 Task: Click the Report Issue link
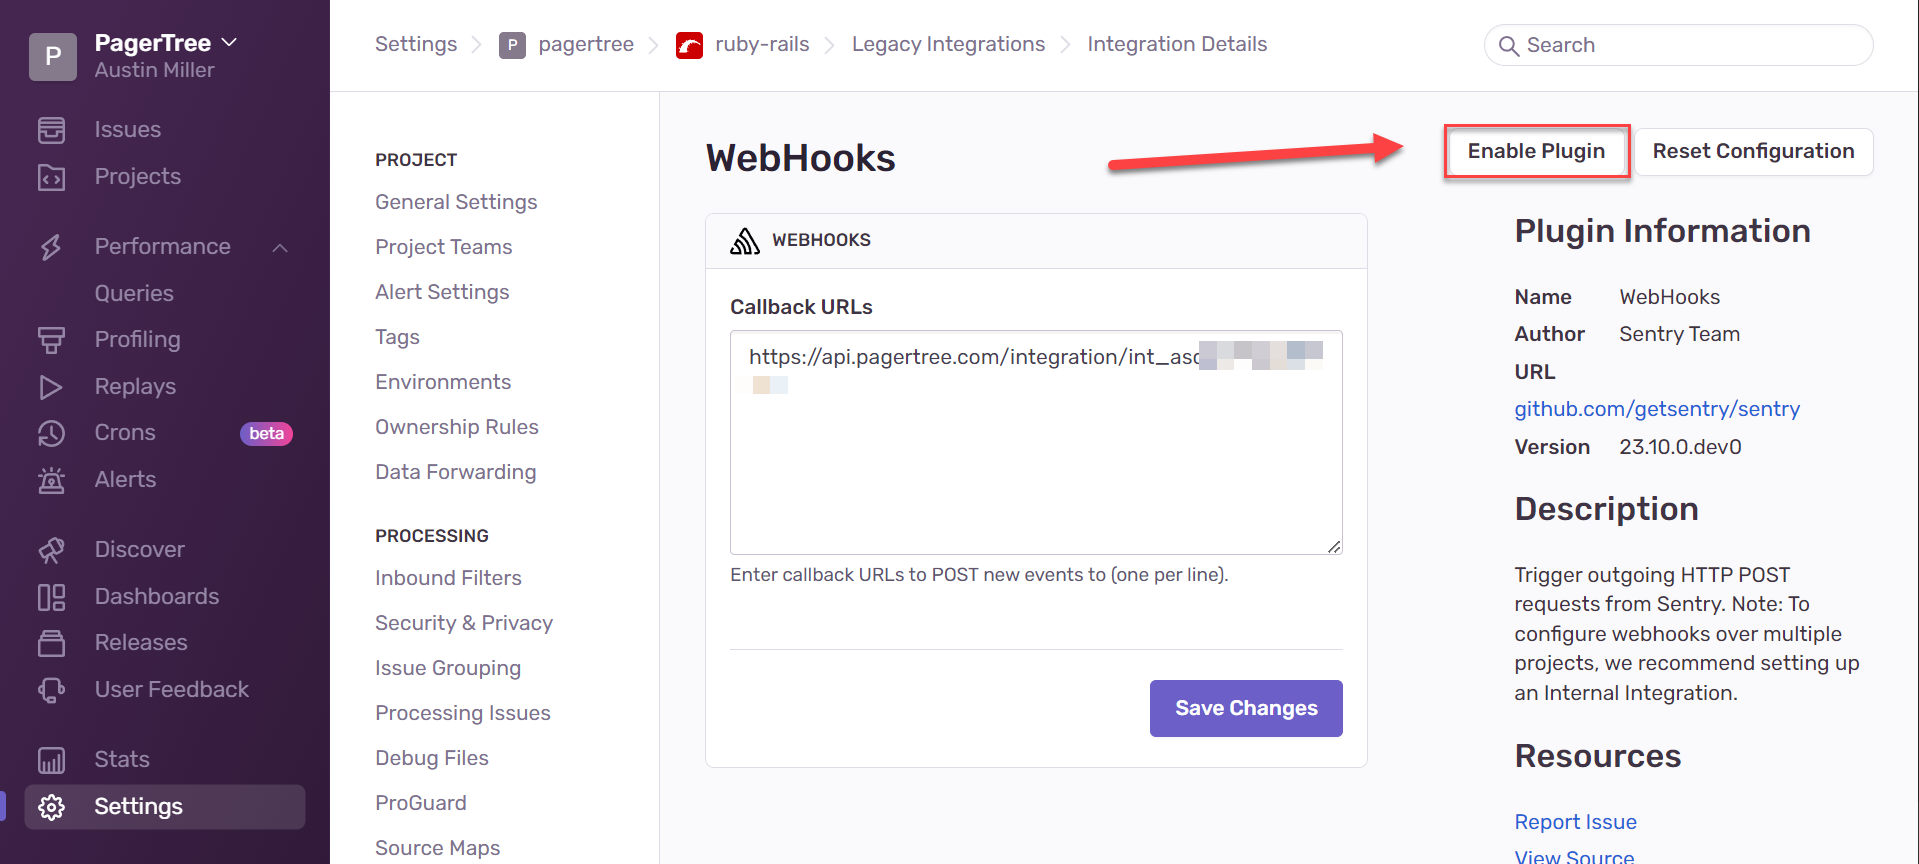pyautogui.click(x=1575, y=822)
